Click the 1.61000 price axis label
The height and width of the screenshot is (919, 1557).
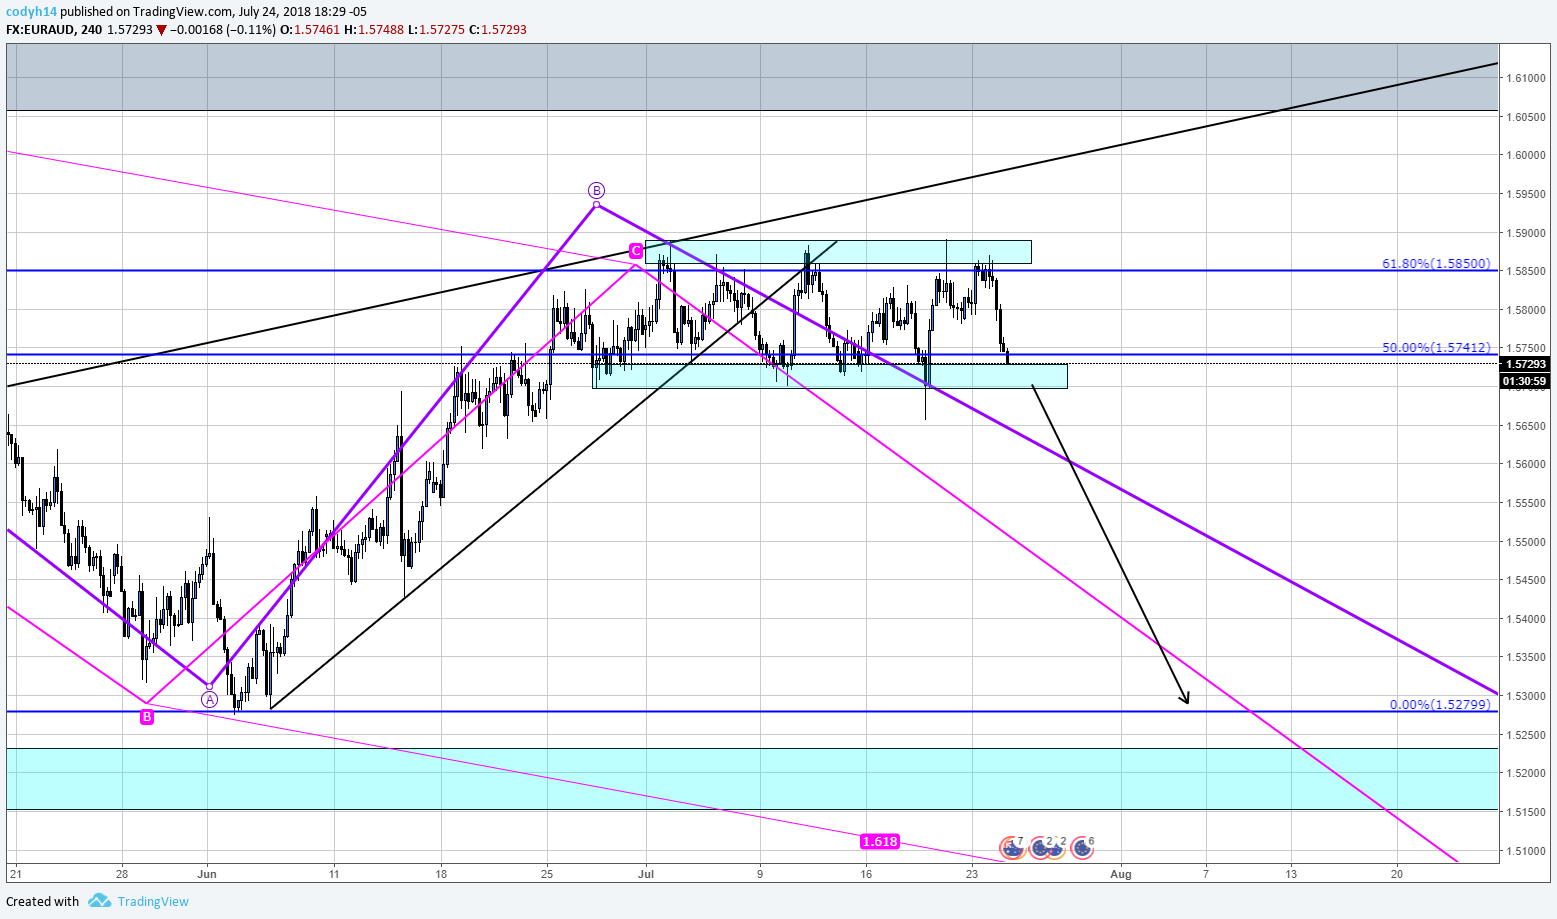click(1527, 78)
